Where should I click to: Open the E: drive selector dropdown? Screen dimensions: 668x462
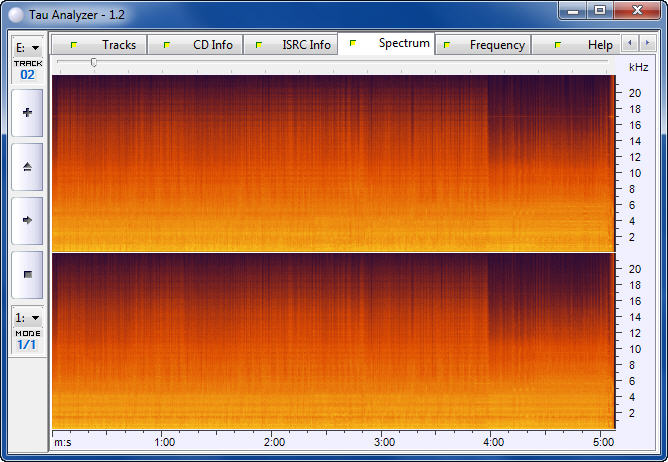(27, 47)
